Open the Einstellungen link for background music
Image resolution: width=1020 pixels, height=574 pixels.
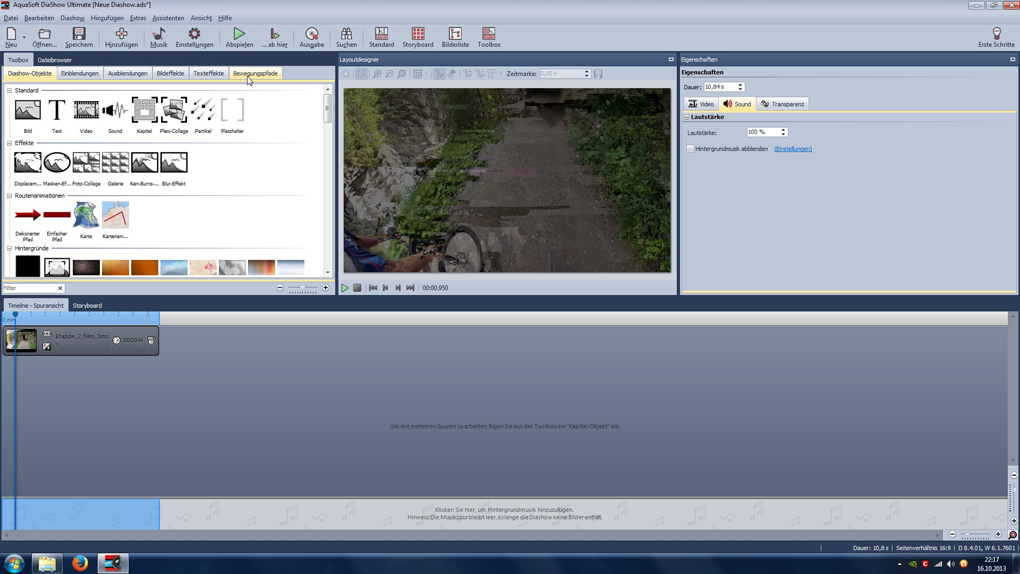coord(793,149)
